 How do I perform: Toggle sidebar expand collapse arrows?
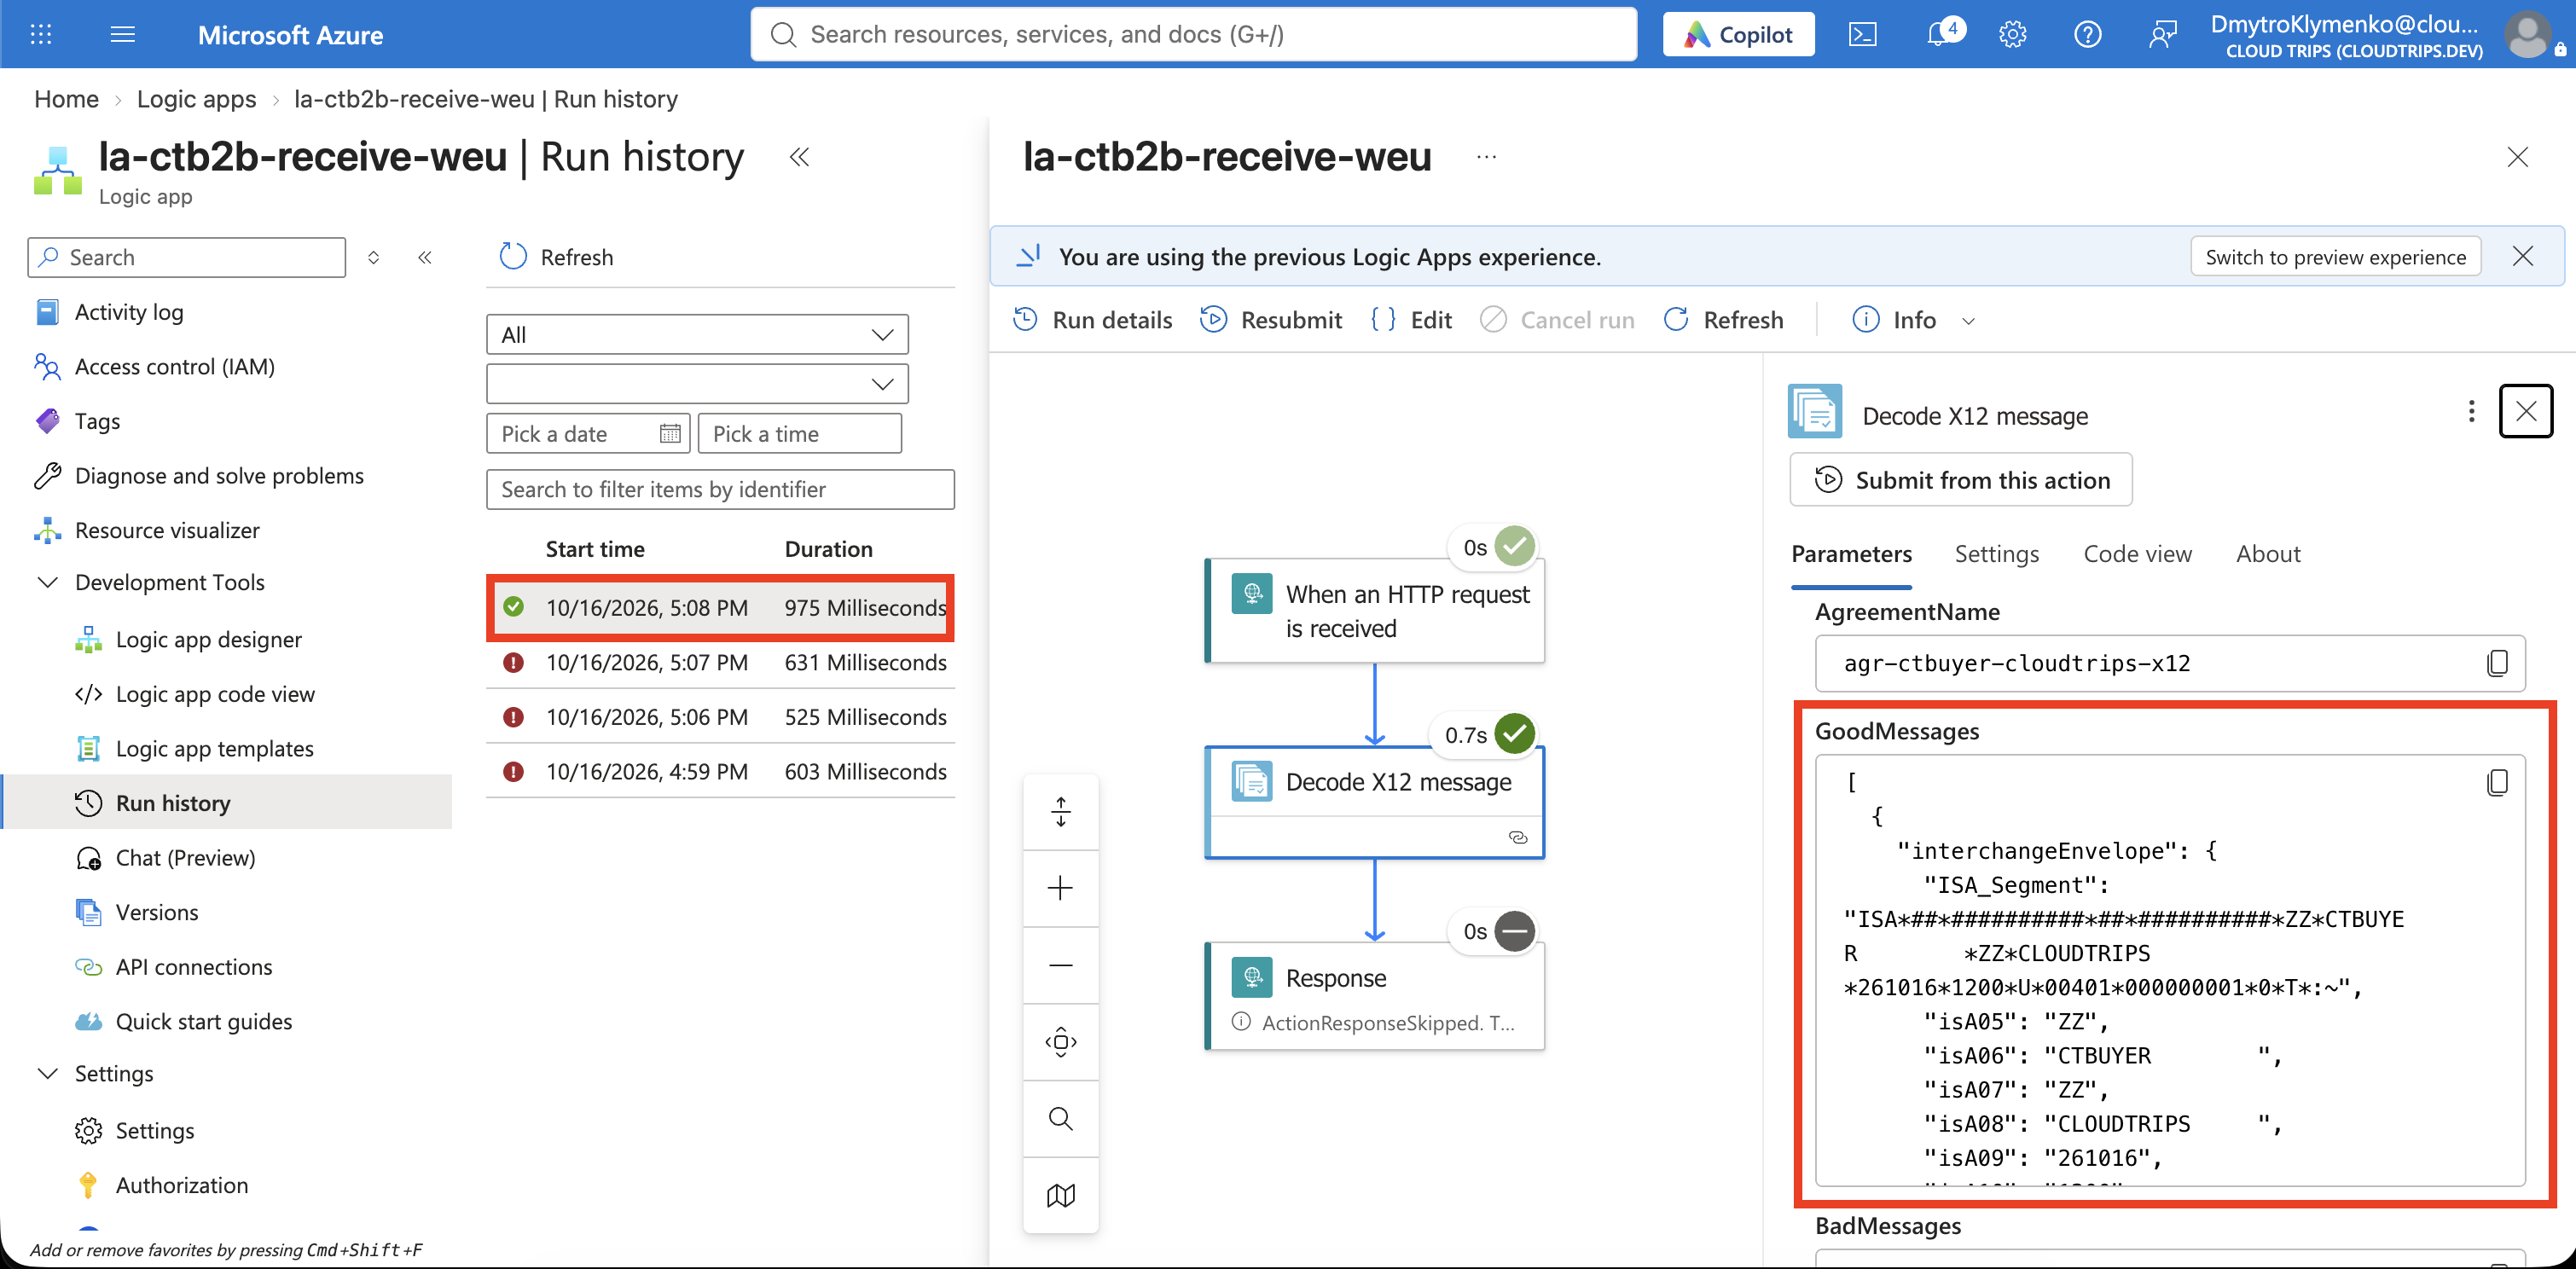coord(373,257)
